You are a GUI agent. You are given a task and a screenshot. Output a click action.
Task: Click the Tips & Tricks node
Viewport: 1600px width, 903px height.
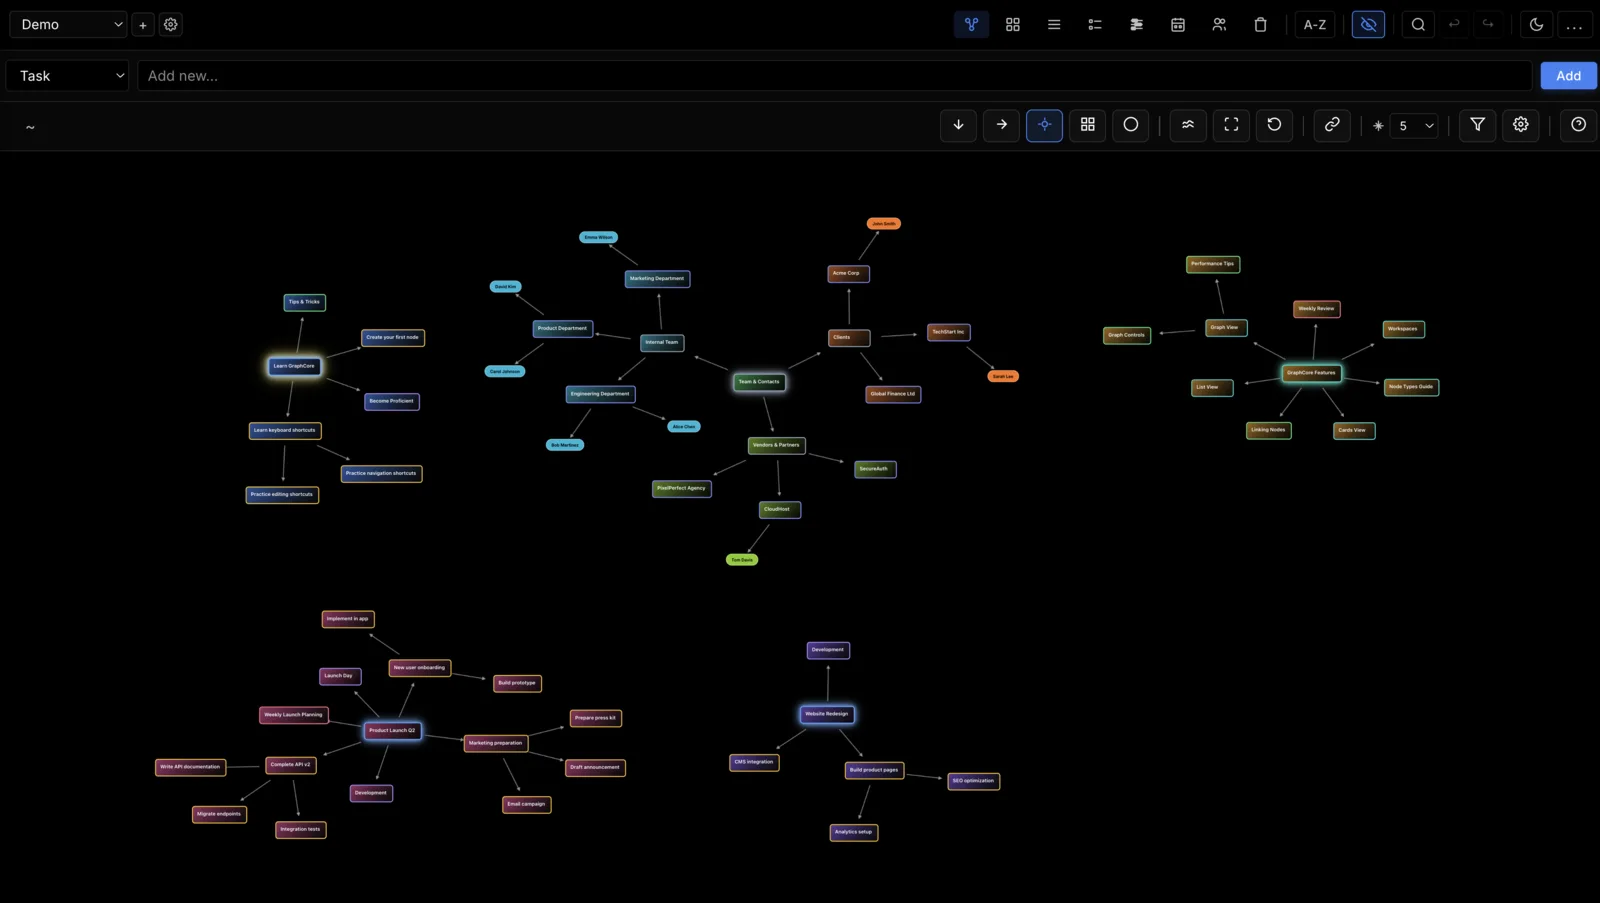pos(304,302)
